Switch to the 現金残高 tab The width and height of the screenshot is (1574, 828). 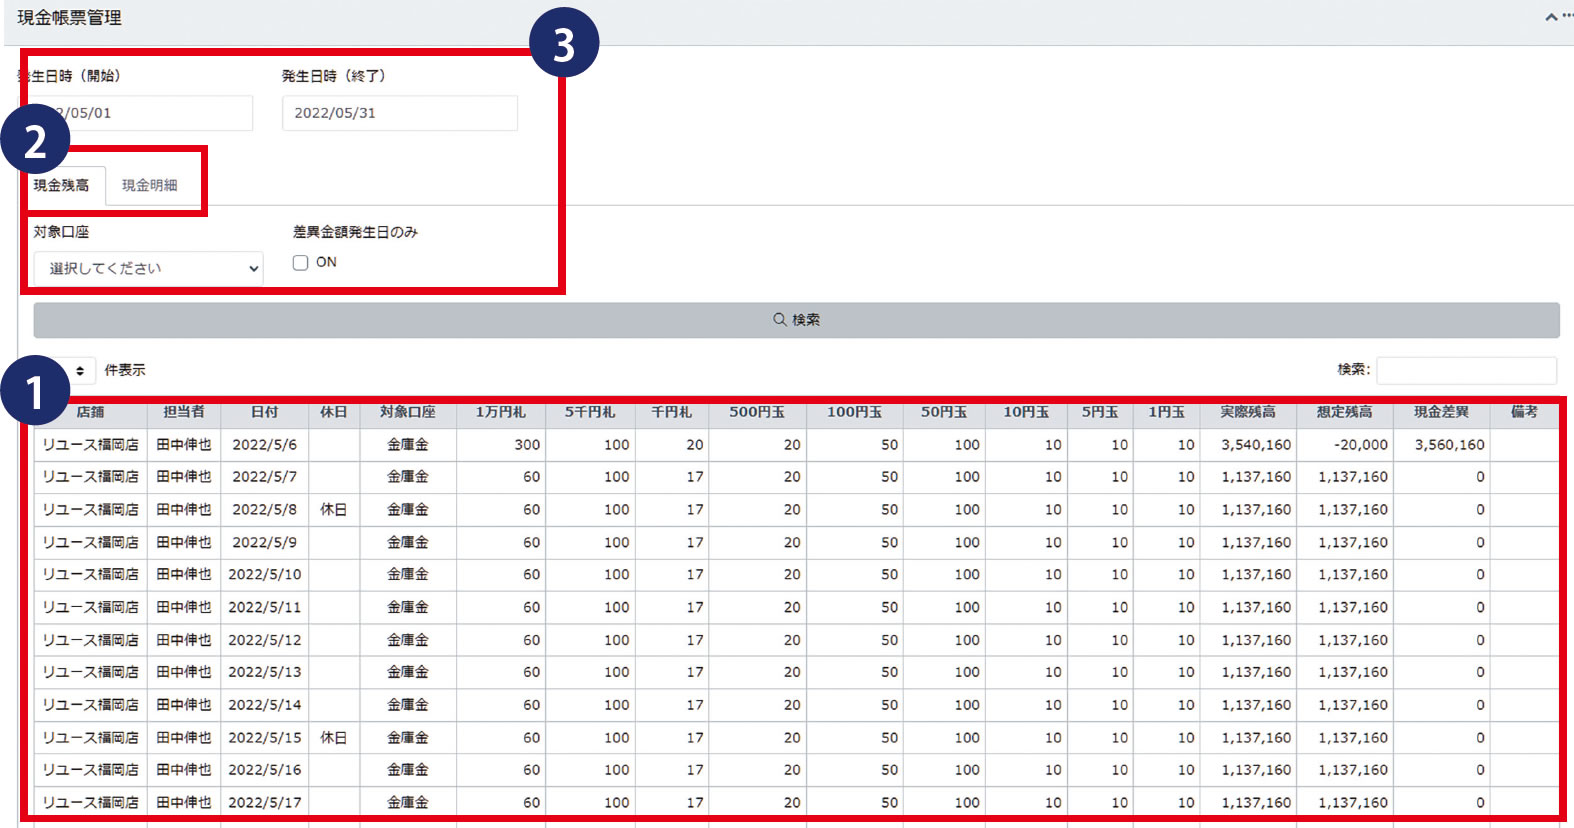[x=62, y=185]
